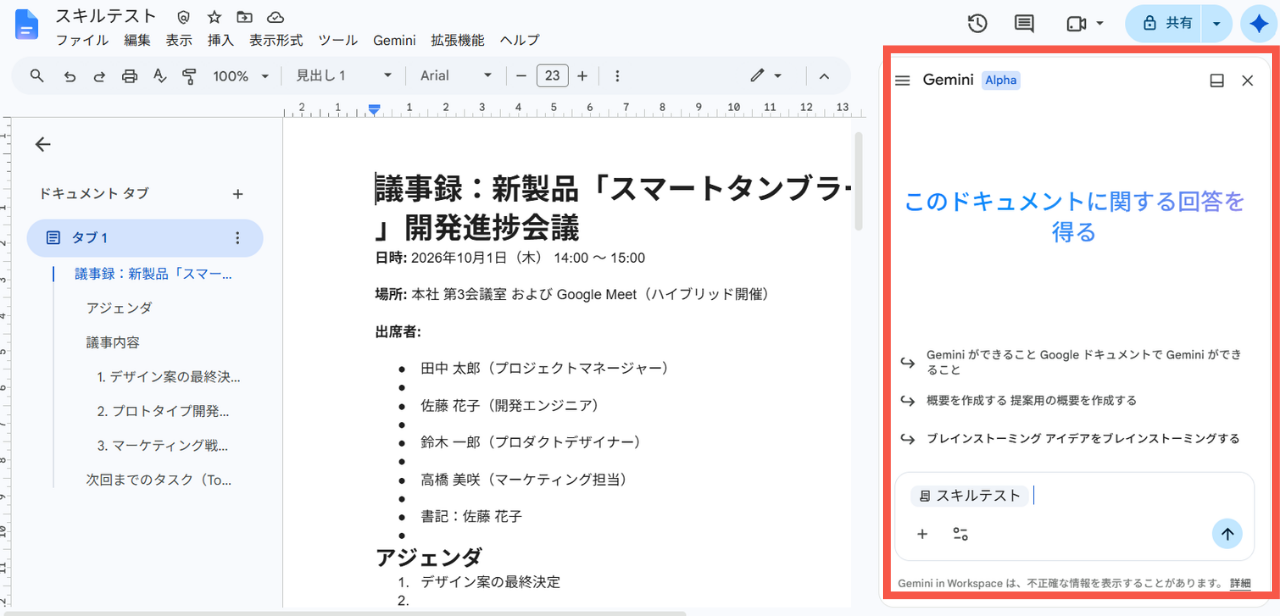This screenshot has height=616, width=1280.
Task: Undo the last action
Action: (69, 76)
